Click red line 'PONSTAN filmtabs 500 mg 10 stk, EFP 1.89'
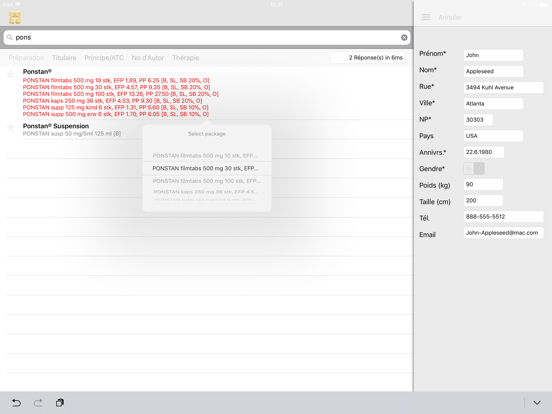The image size is (552, 414). coord(116,81)
